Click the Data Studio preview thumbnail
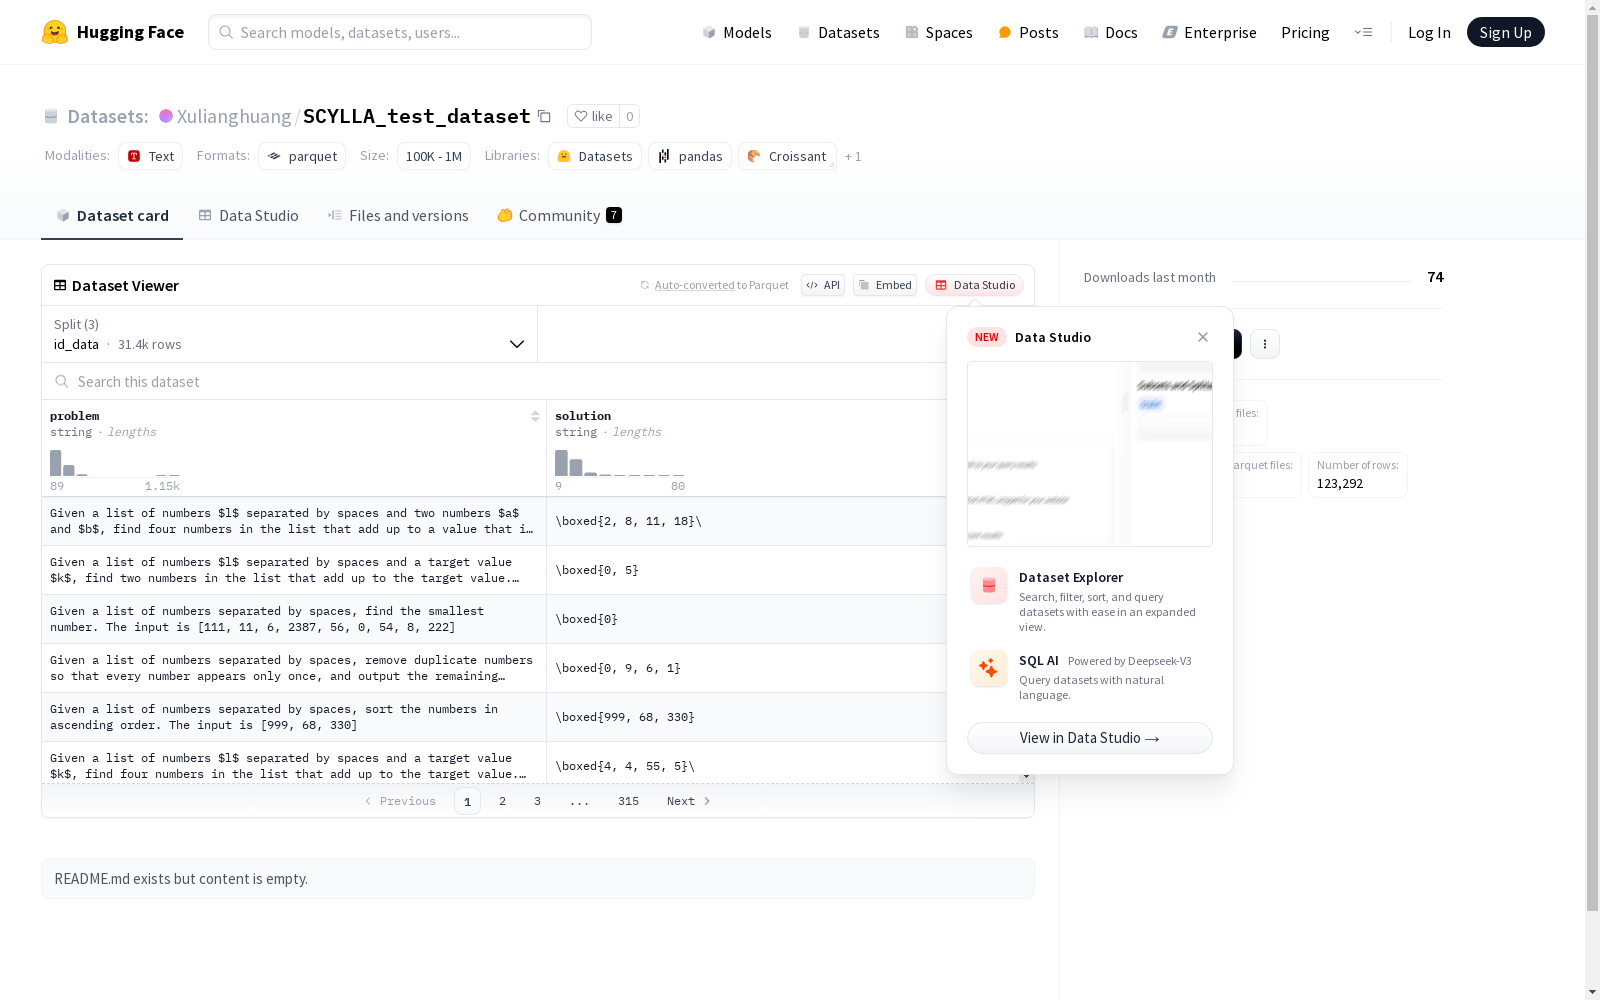 point(1089,454)
